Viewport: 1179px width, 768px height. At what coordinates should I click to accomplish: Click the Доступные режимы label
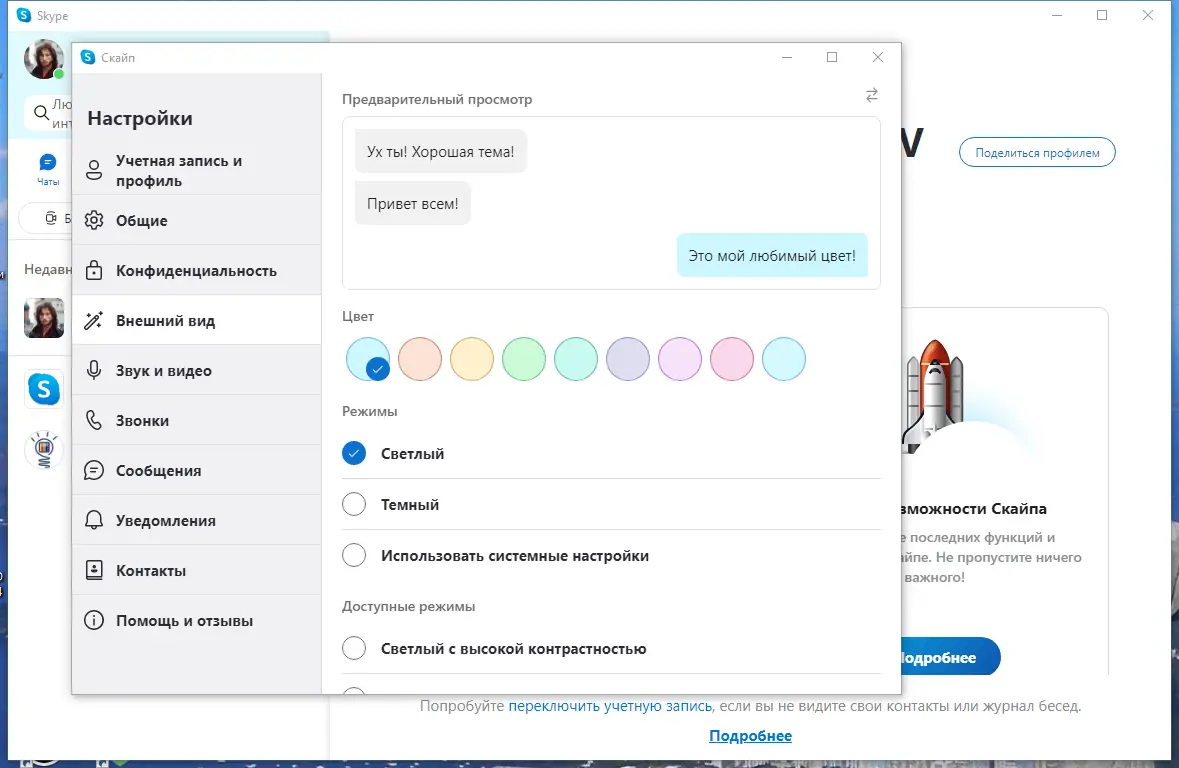click(408, 606)
